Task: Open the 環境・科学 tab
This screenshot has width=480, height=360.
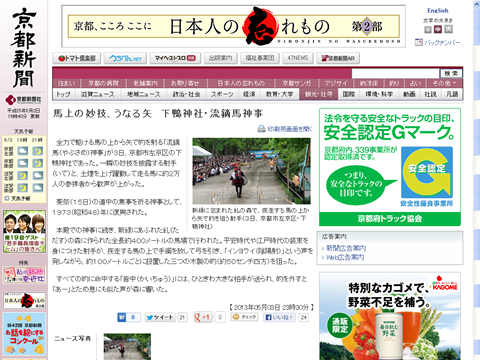Action: 379,94
